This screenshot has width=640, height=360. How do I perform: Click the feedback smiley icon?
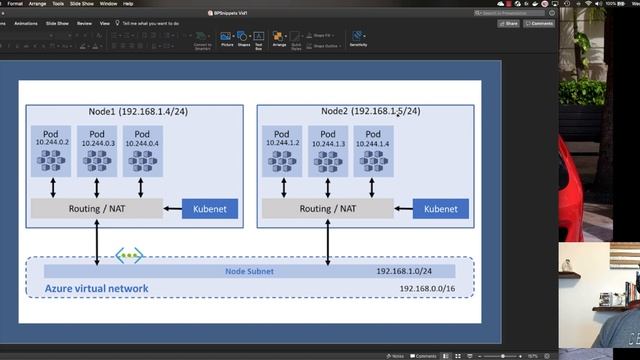[x=552, y=13]
